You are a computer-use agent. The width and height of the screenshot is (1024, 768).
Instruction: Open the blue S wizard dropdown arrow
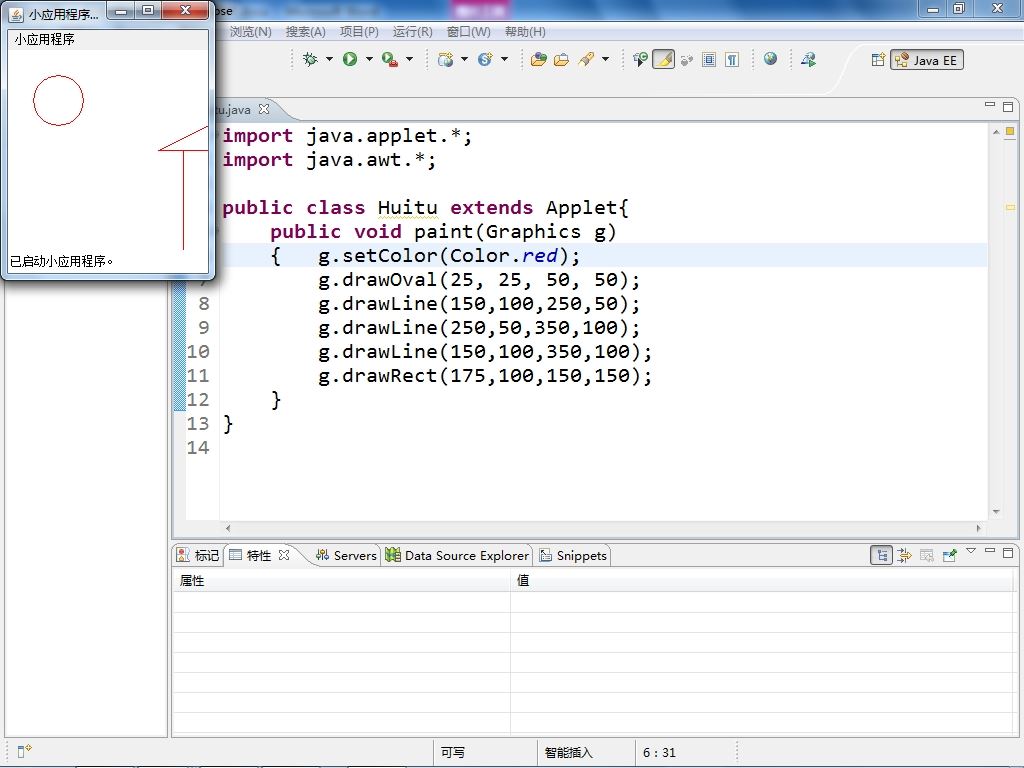[504, 59]
